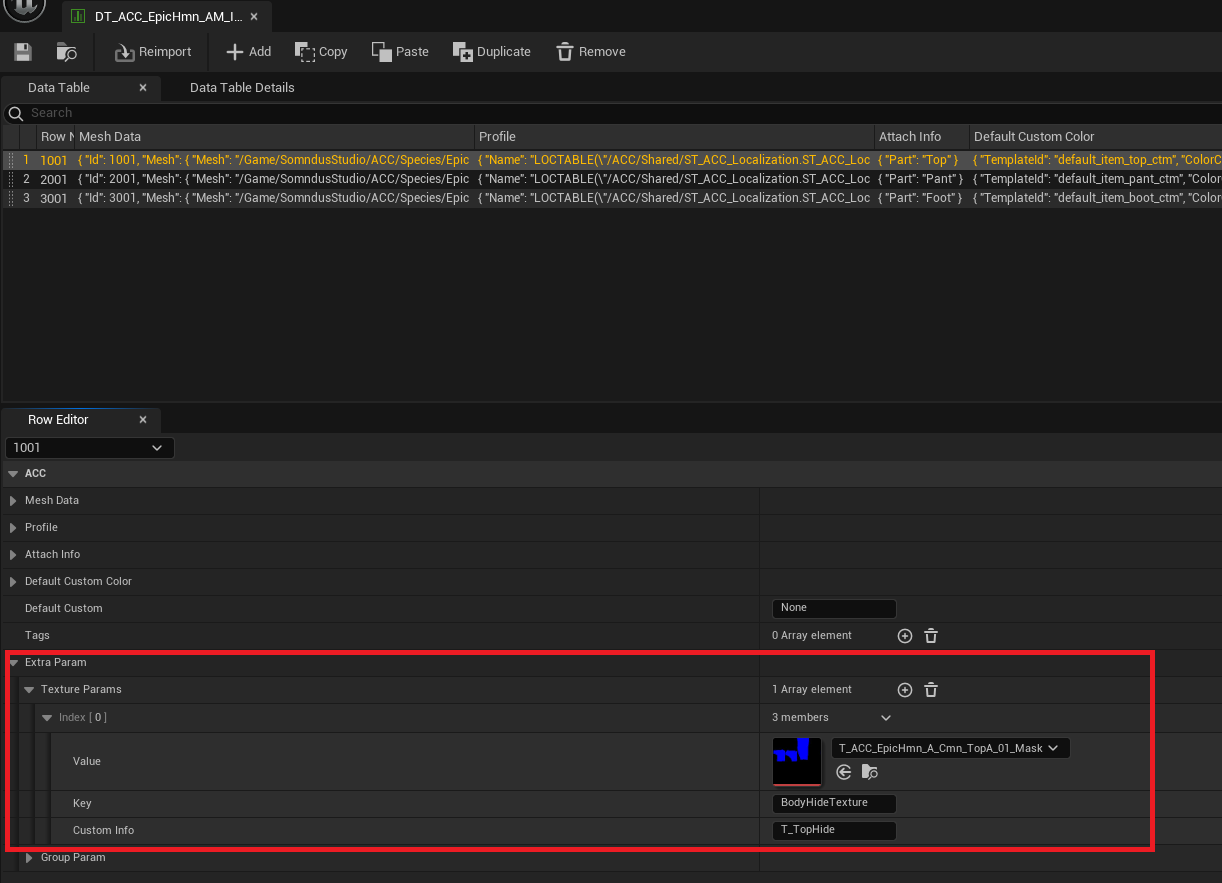Click the texture thumbnail for the Value field

[796, 761]
